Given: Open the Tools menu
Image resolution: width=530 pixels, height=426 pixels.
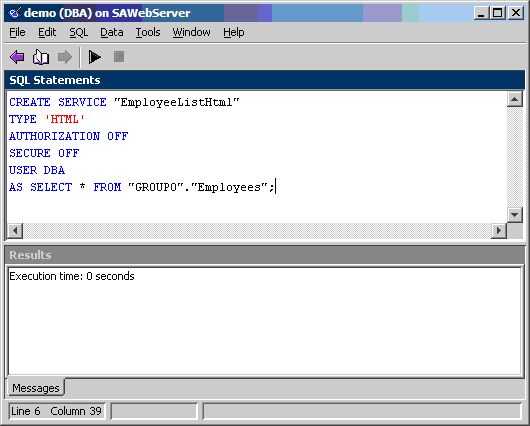Looking at the screenshot, I should (x=148, y=32).
